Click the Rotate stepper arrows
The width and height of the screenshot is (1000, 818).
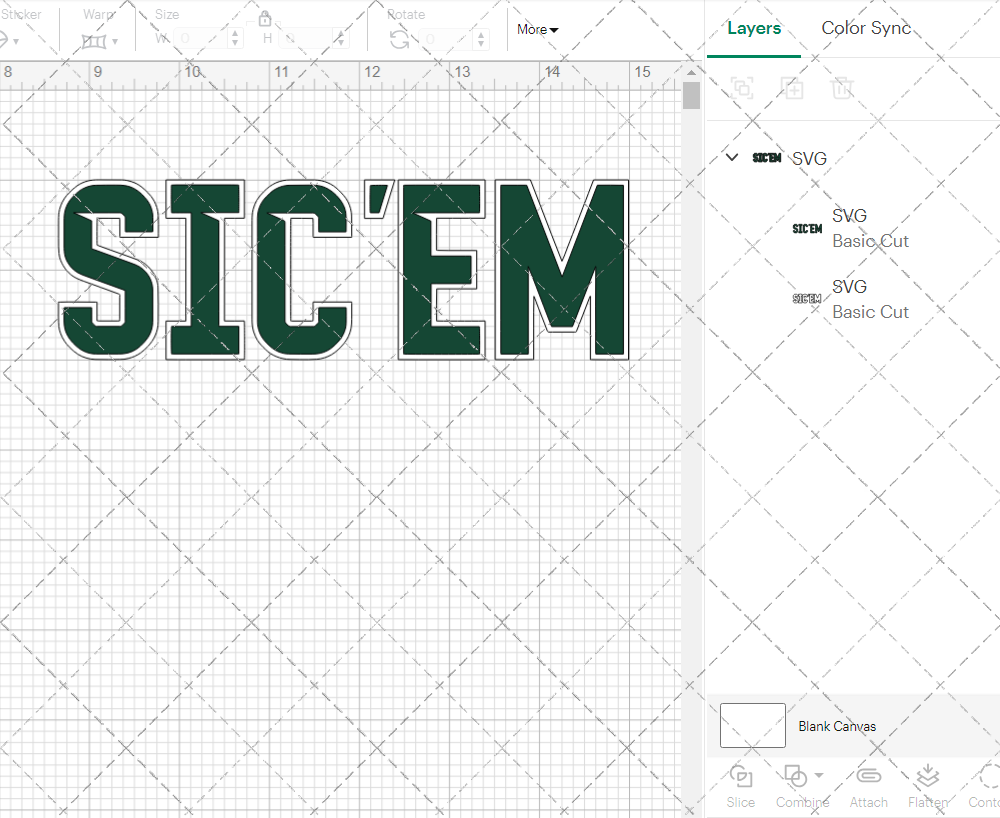click(481, 39)
